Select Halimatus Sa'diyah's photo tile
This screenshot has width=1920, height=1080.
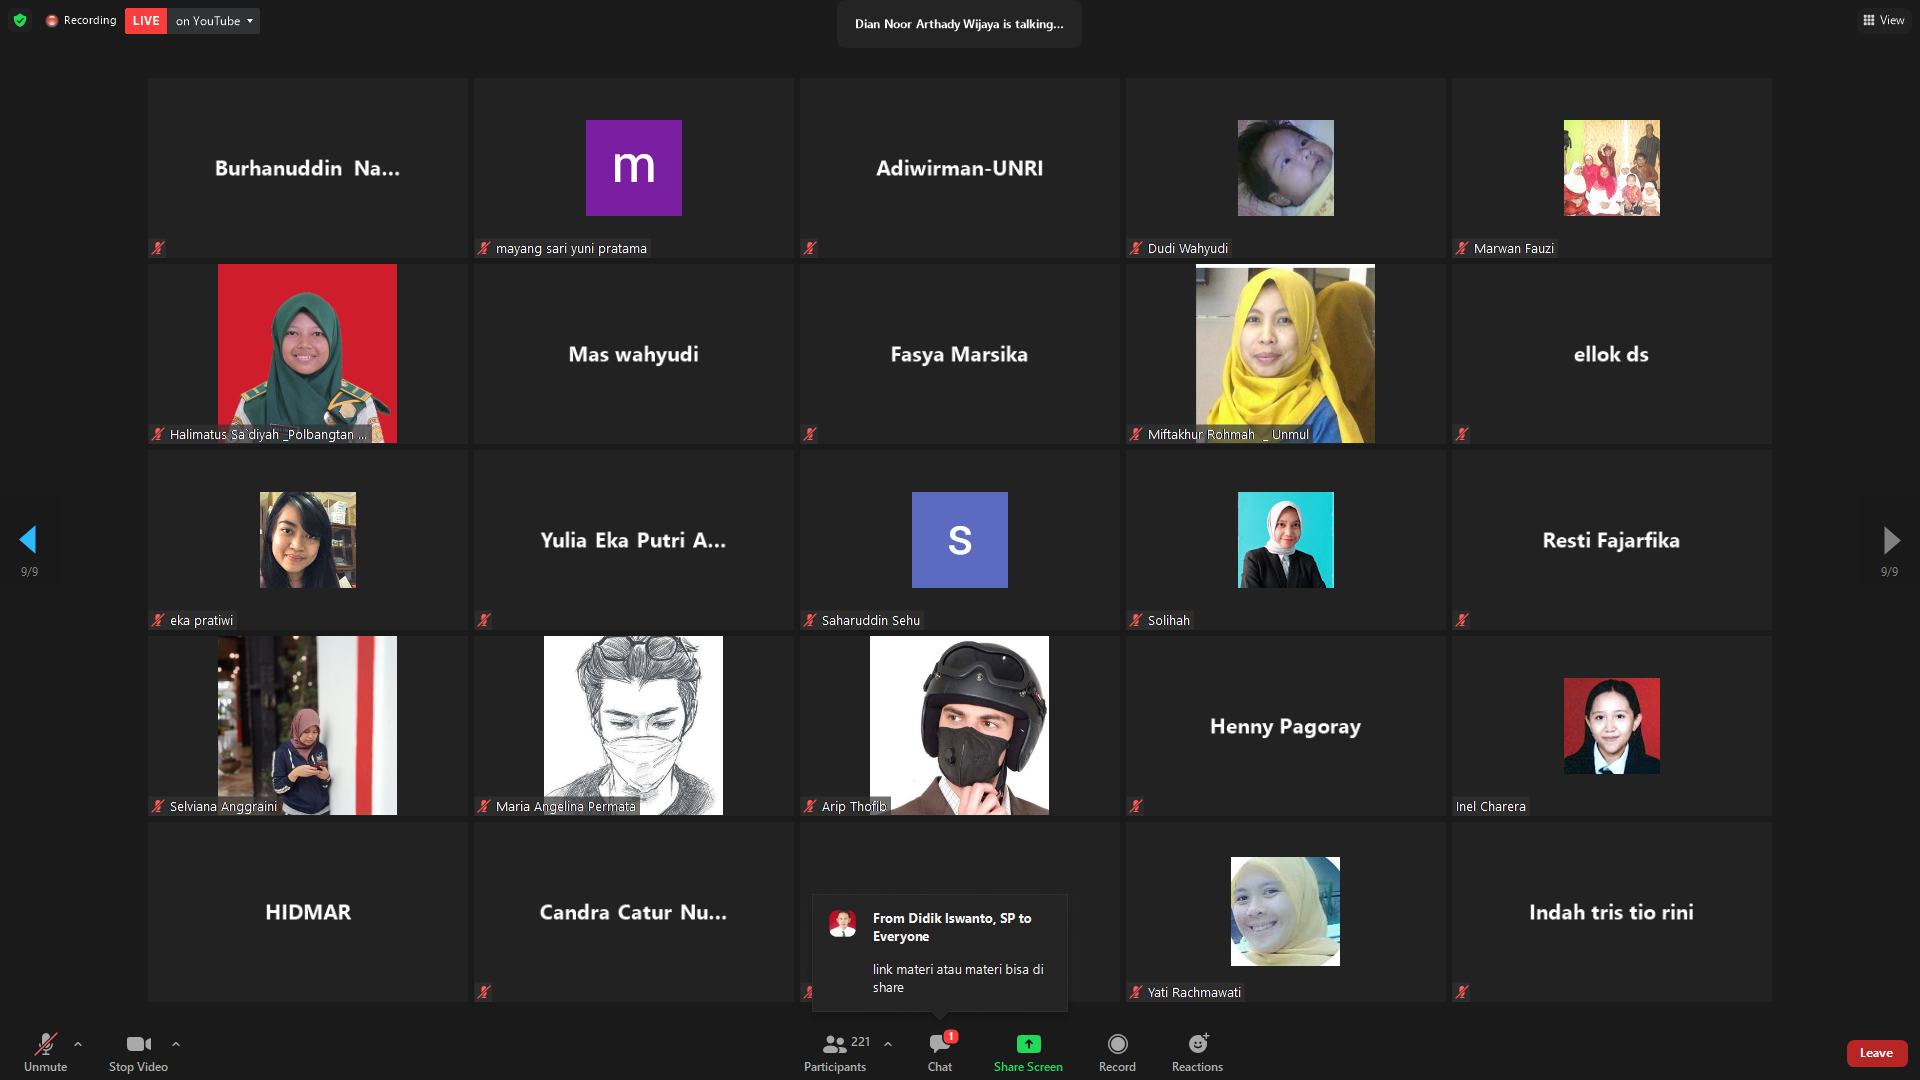point(307,353)
